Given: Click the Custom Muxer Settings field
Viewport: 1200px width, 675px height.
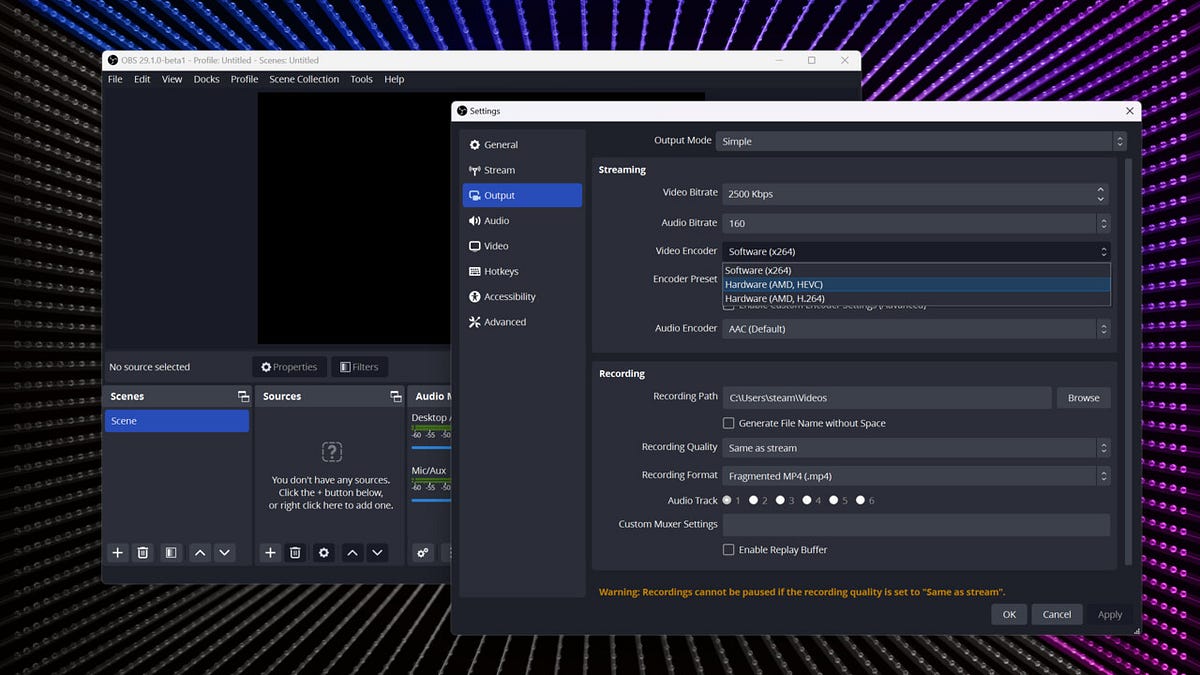Looking at the screenshot, I should [916, 525].
